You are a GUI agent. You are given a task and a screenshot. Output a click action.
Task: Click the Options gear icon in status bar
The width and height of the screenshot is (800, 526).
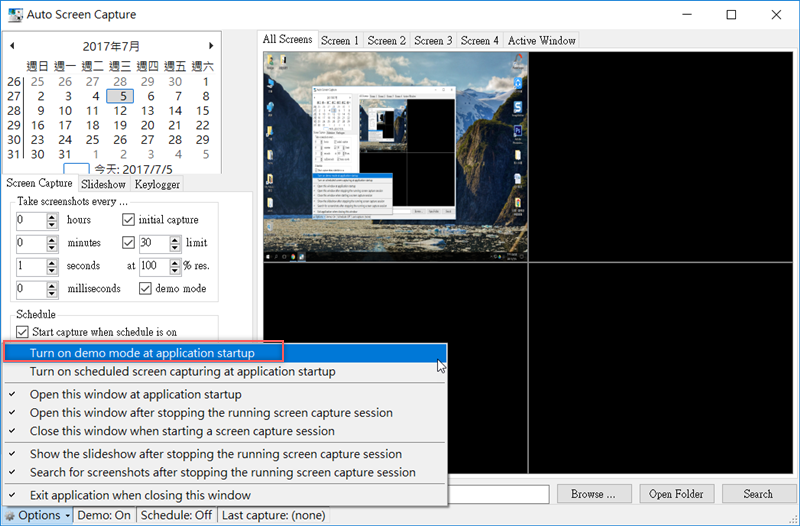coord(10,515)
